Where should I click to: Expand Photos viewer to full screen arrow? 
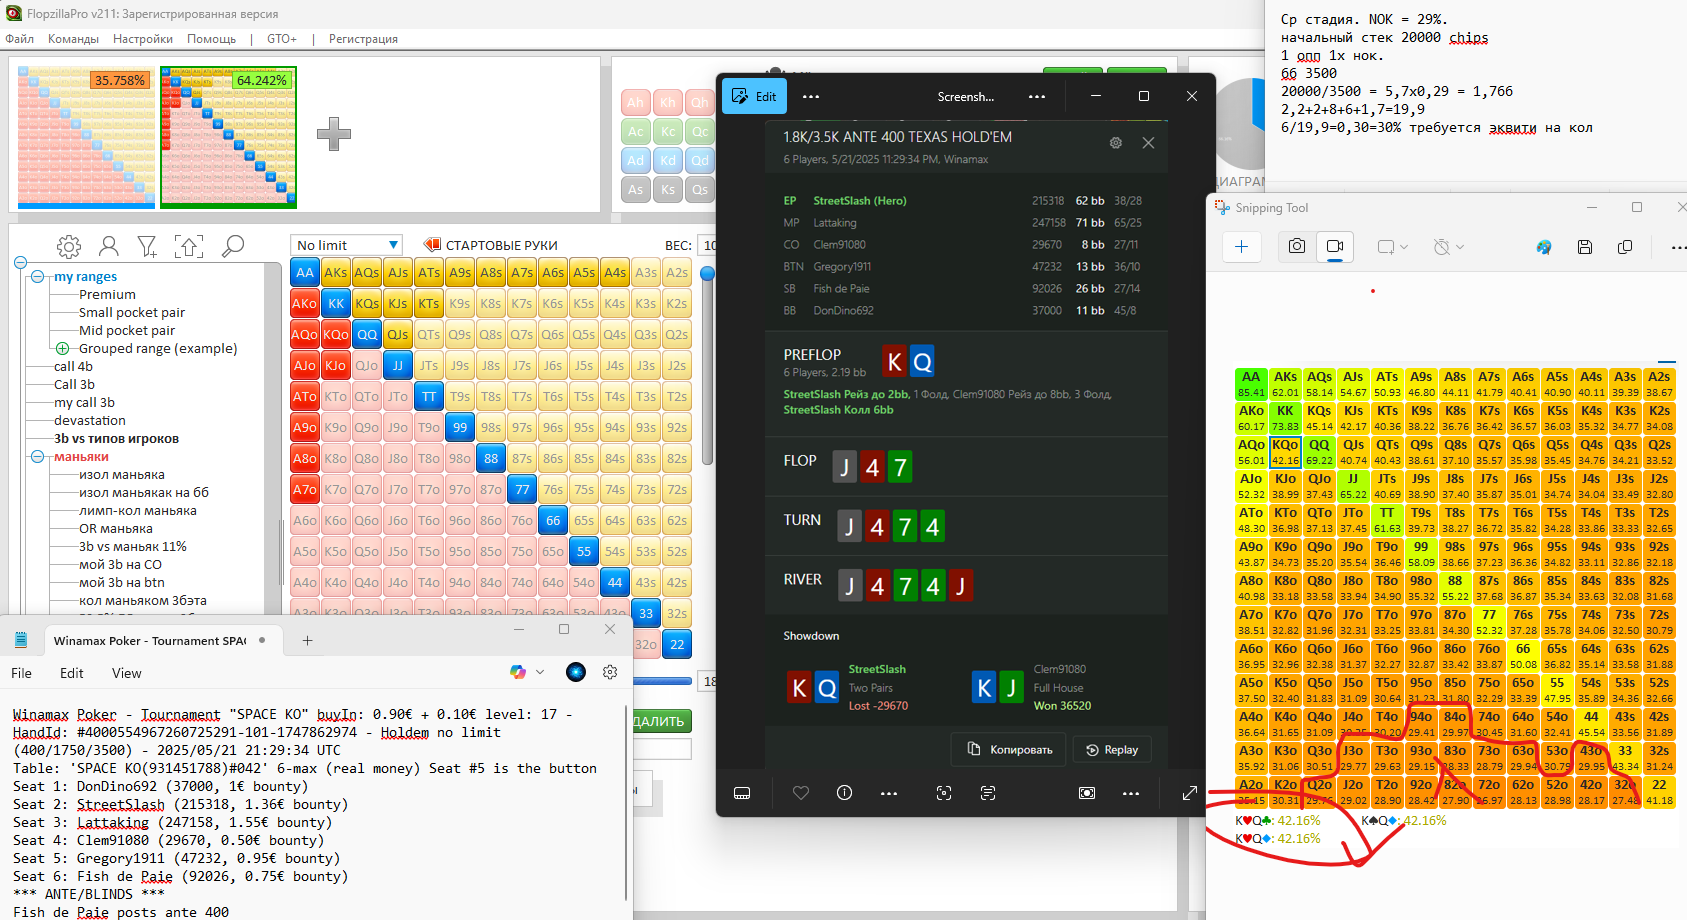[1190, 793]
